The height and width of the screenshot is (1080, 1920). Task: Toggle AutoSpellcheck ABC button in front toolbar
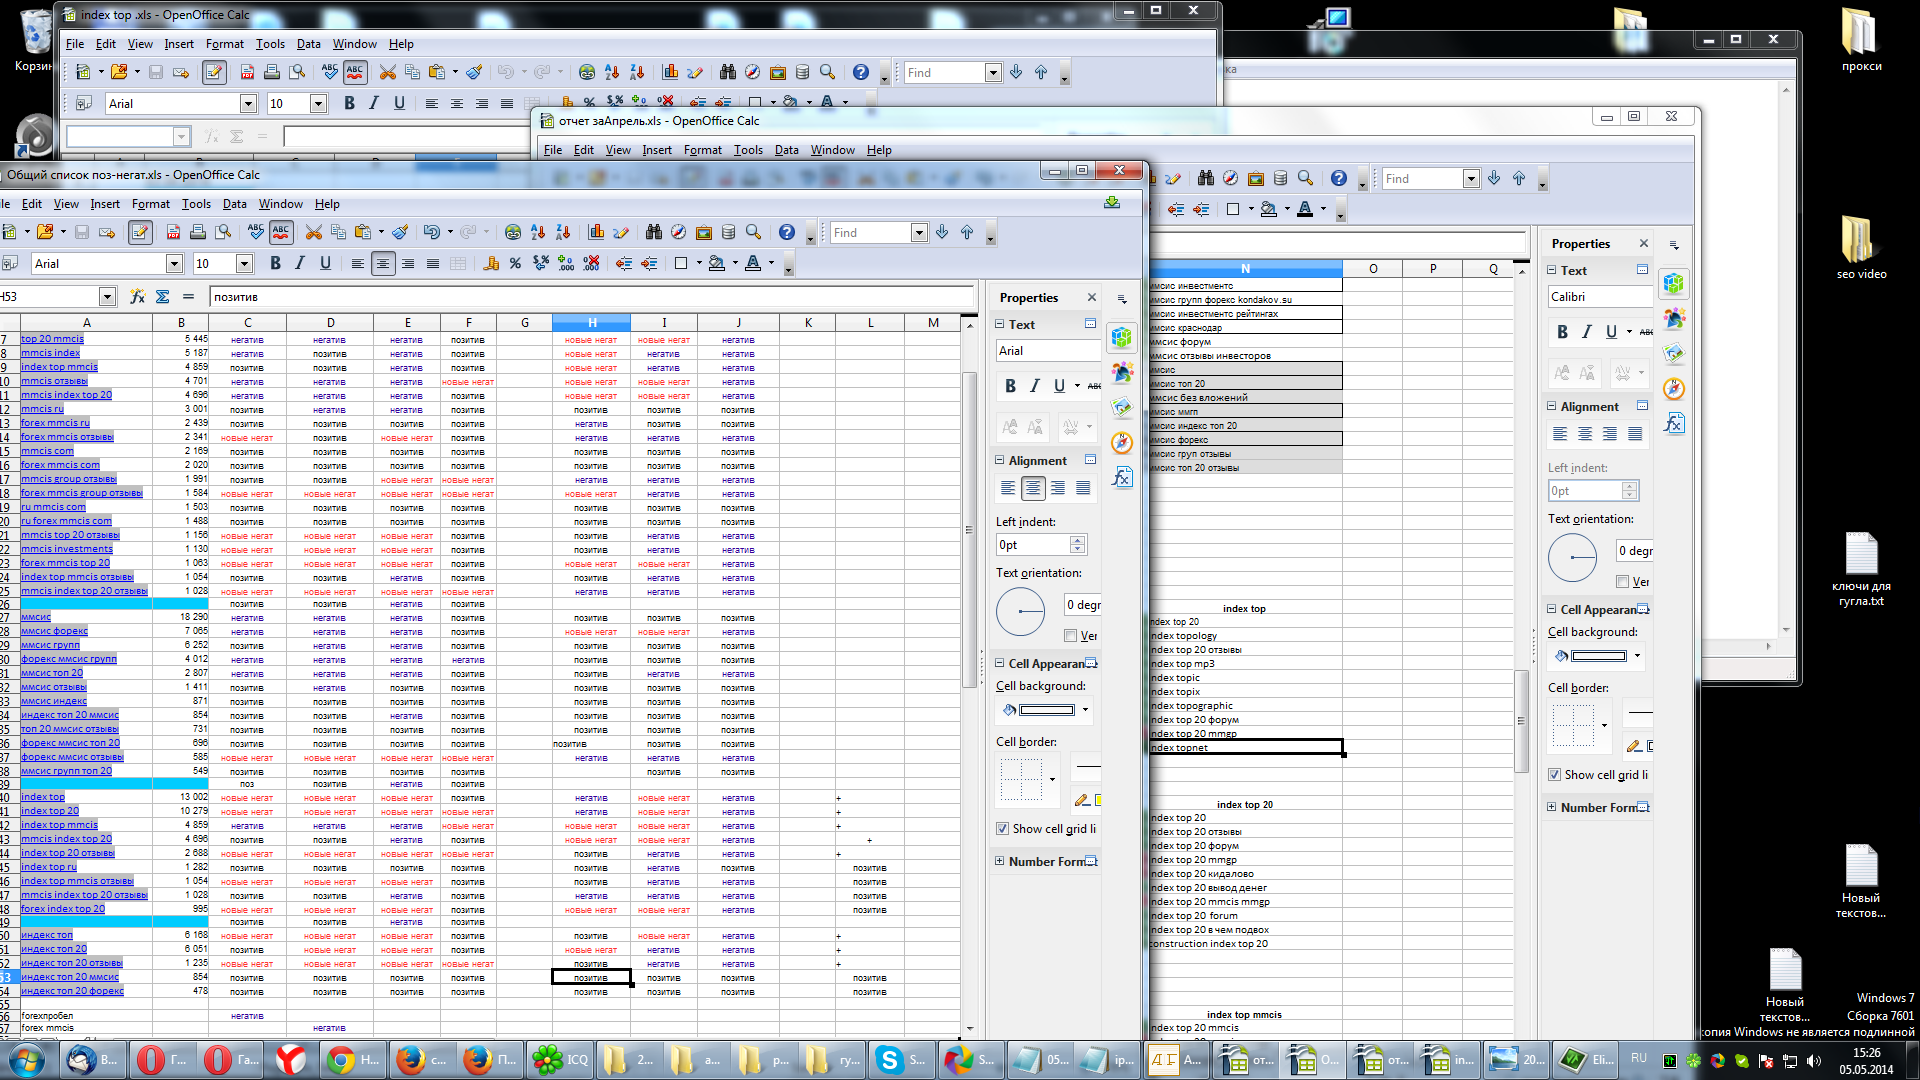(x=281, y=232)
